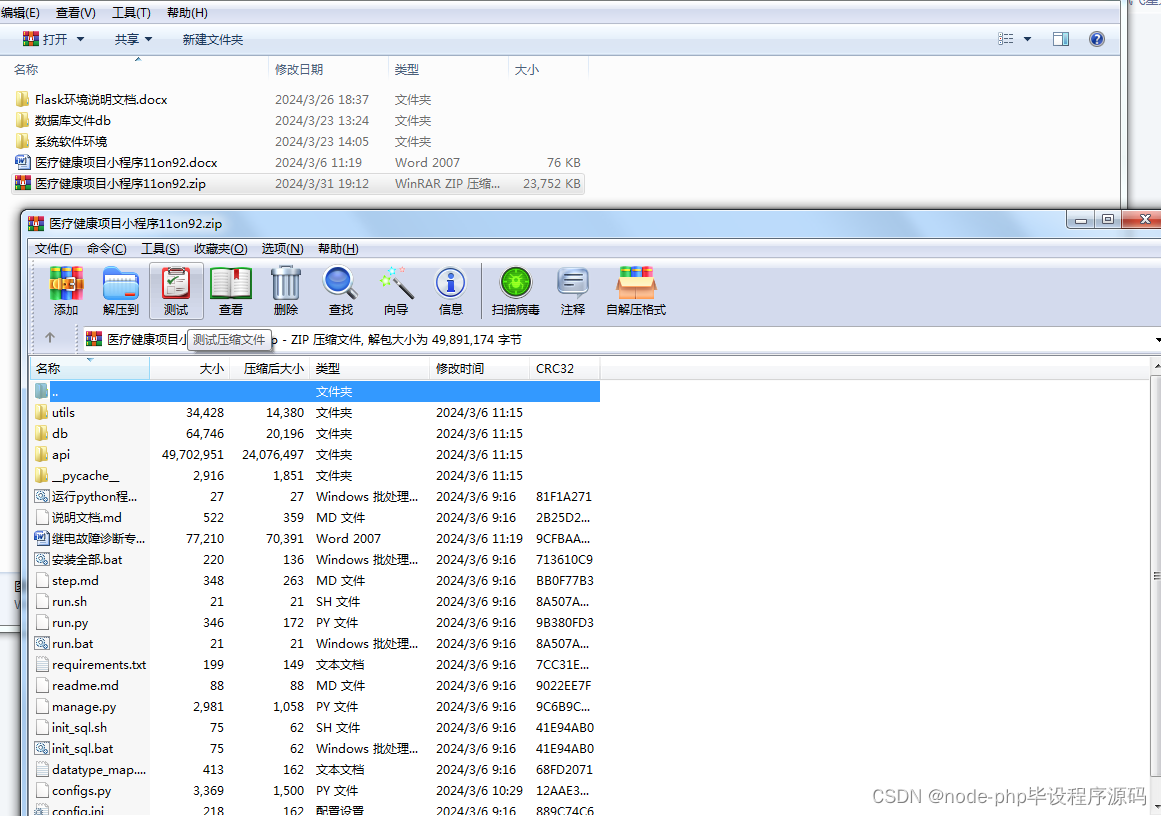Run the Virus Scan (扫描病毒) icon
Viewport: 1161px width, 816px height.
pos(515,290)
